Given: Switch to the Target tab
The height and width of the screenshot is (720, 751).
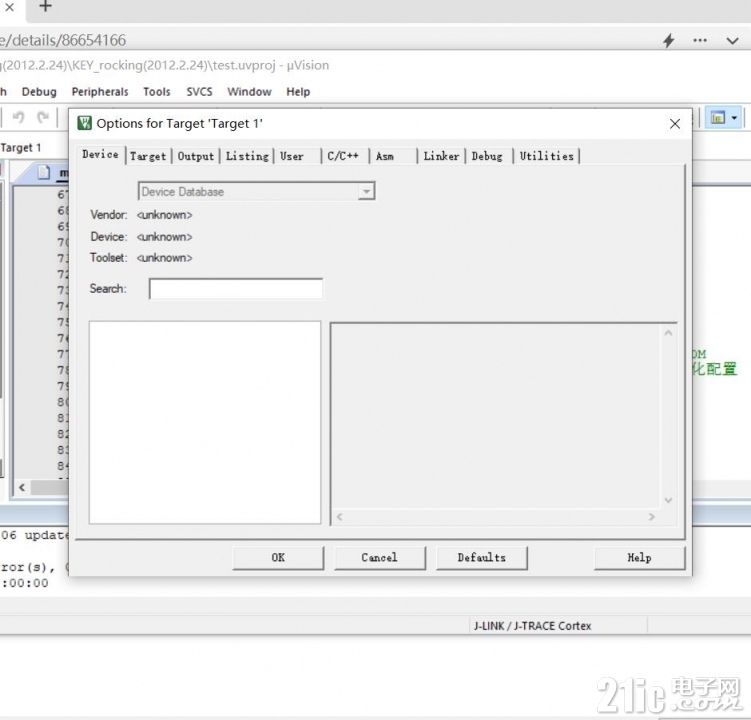Looking at the screenshot, I should tap(148, 156).
